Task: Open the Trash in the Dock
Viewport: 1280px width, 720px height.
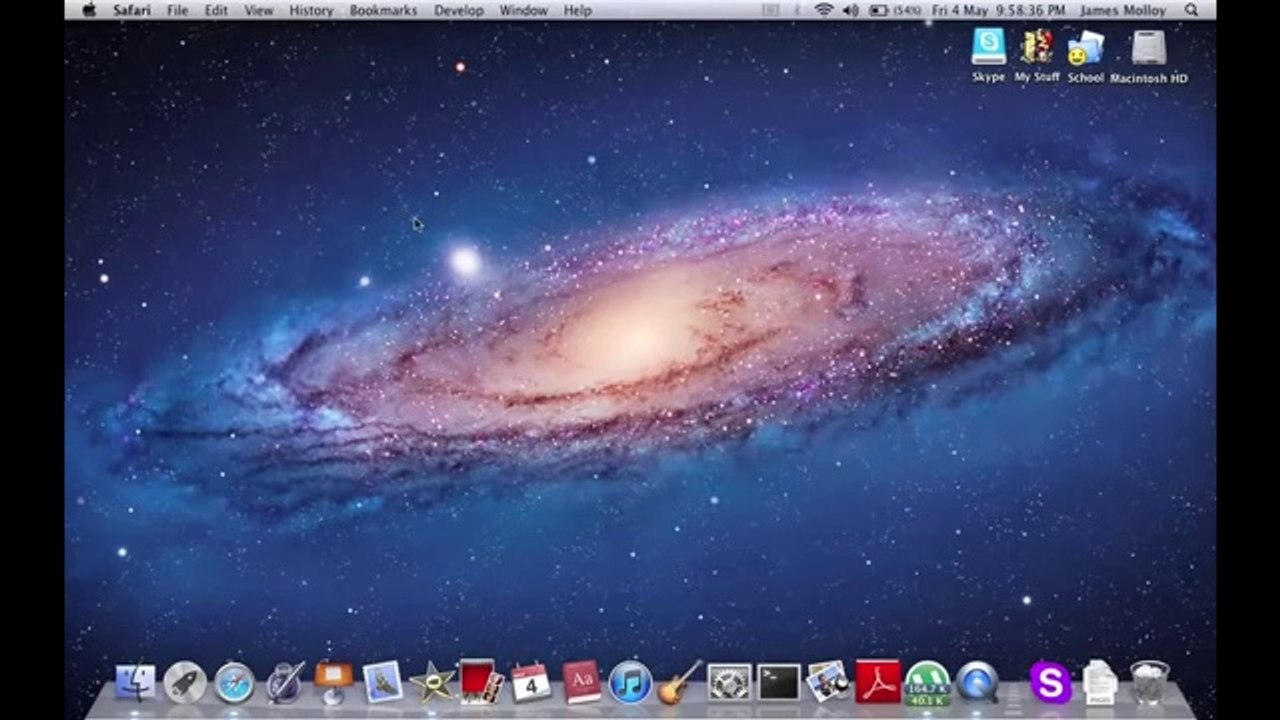Action: pyautogui.click(x=1150, y=683)
